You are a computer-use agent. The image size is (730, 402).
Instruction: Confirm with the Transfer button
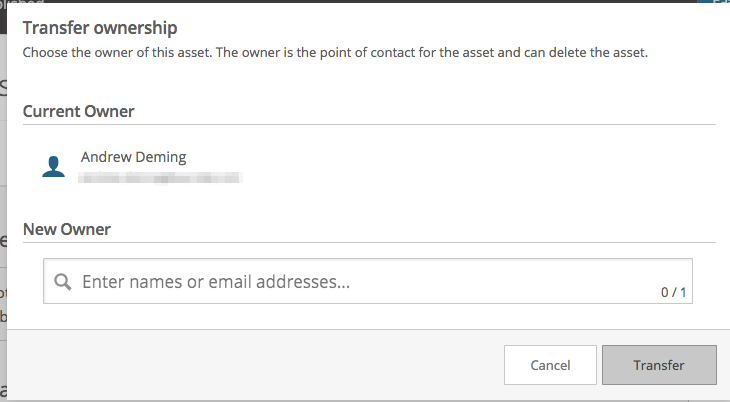point(659,365)
